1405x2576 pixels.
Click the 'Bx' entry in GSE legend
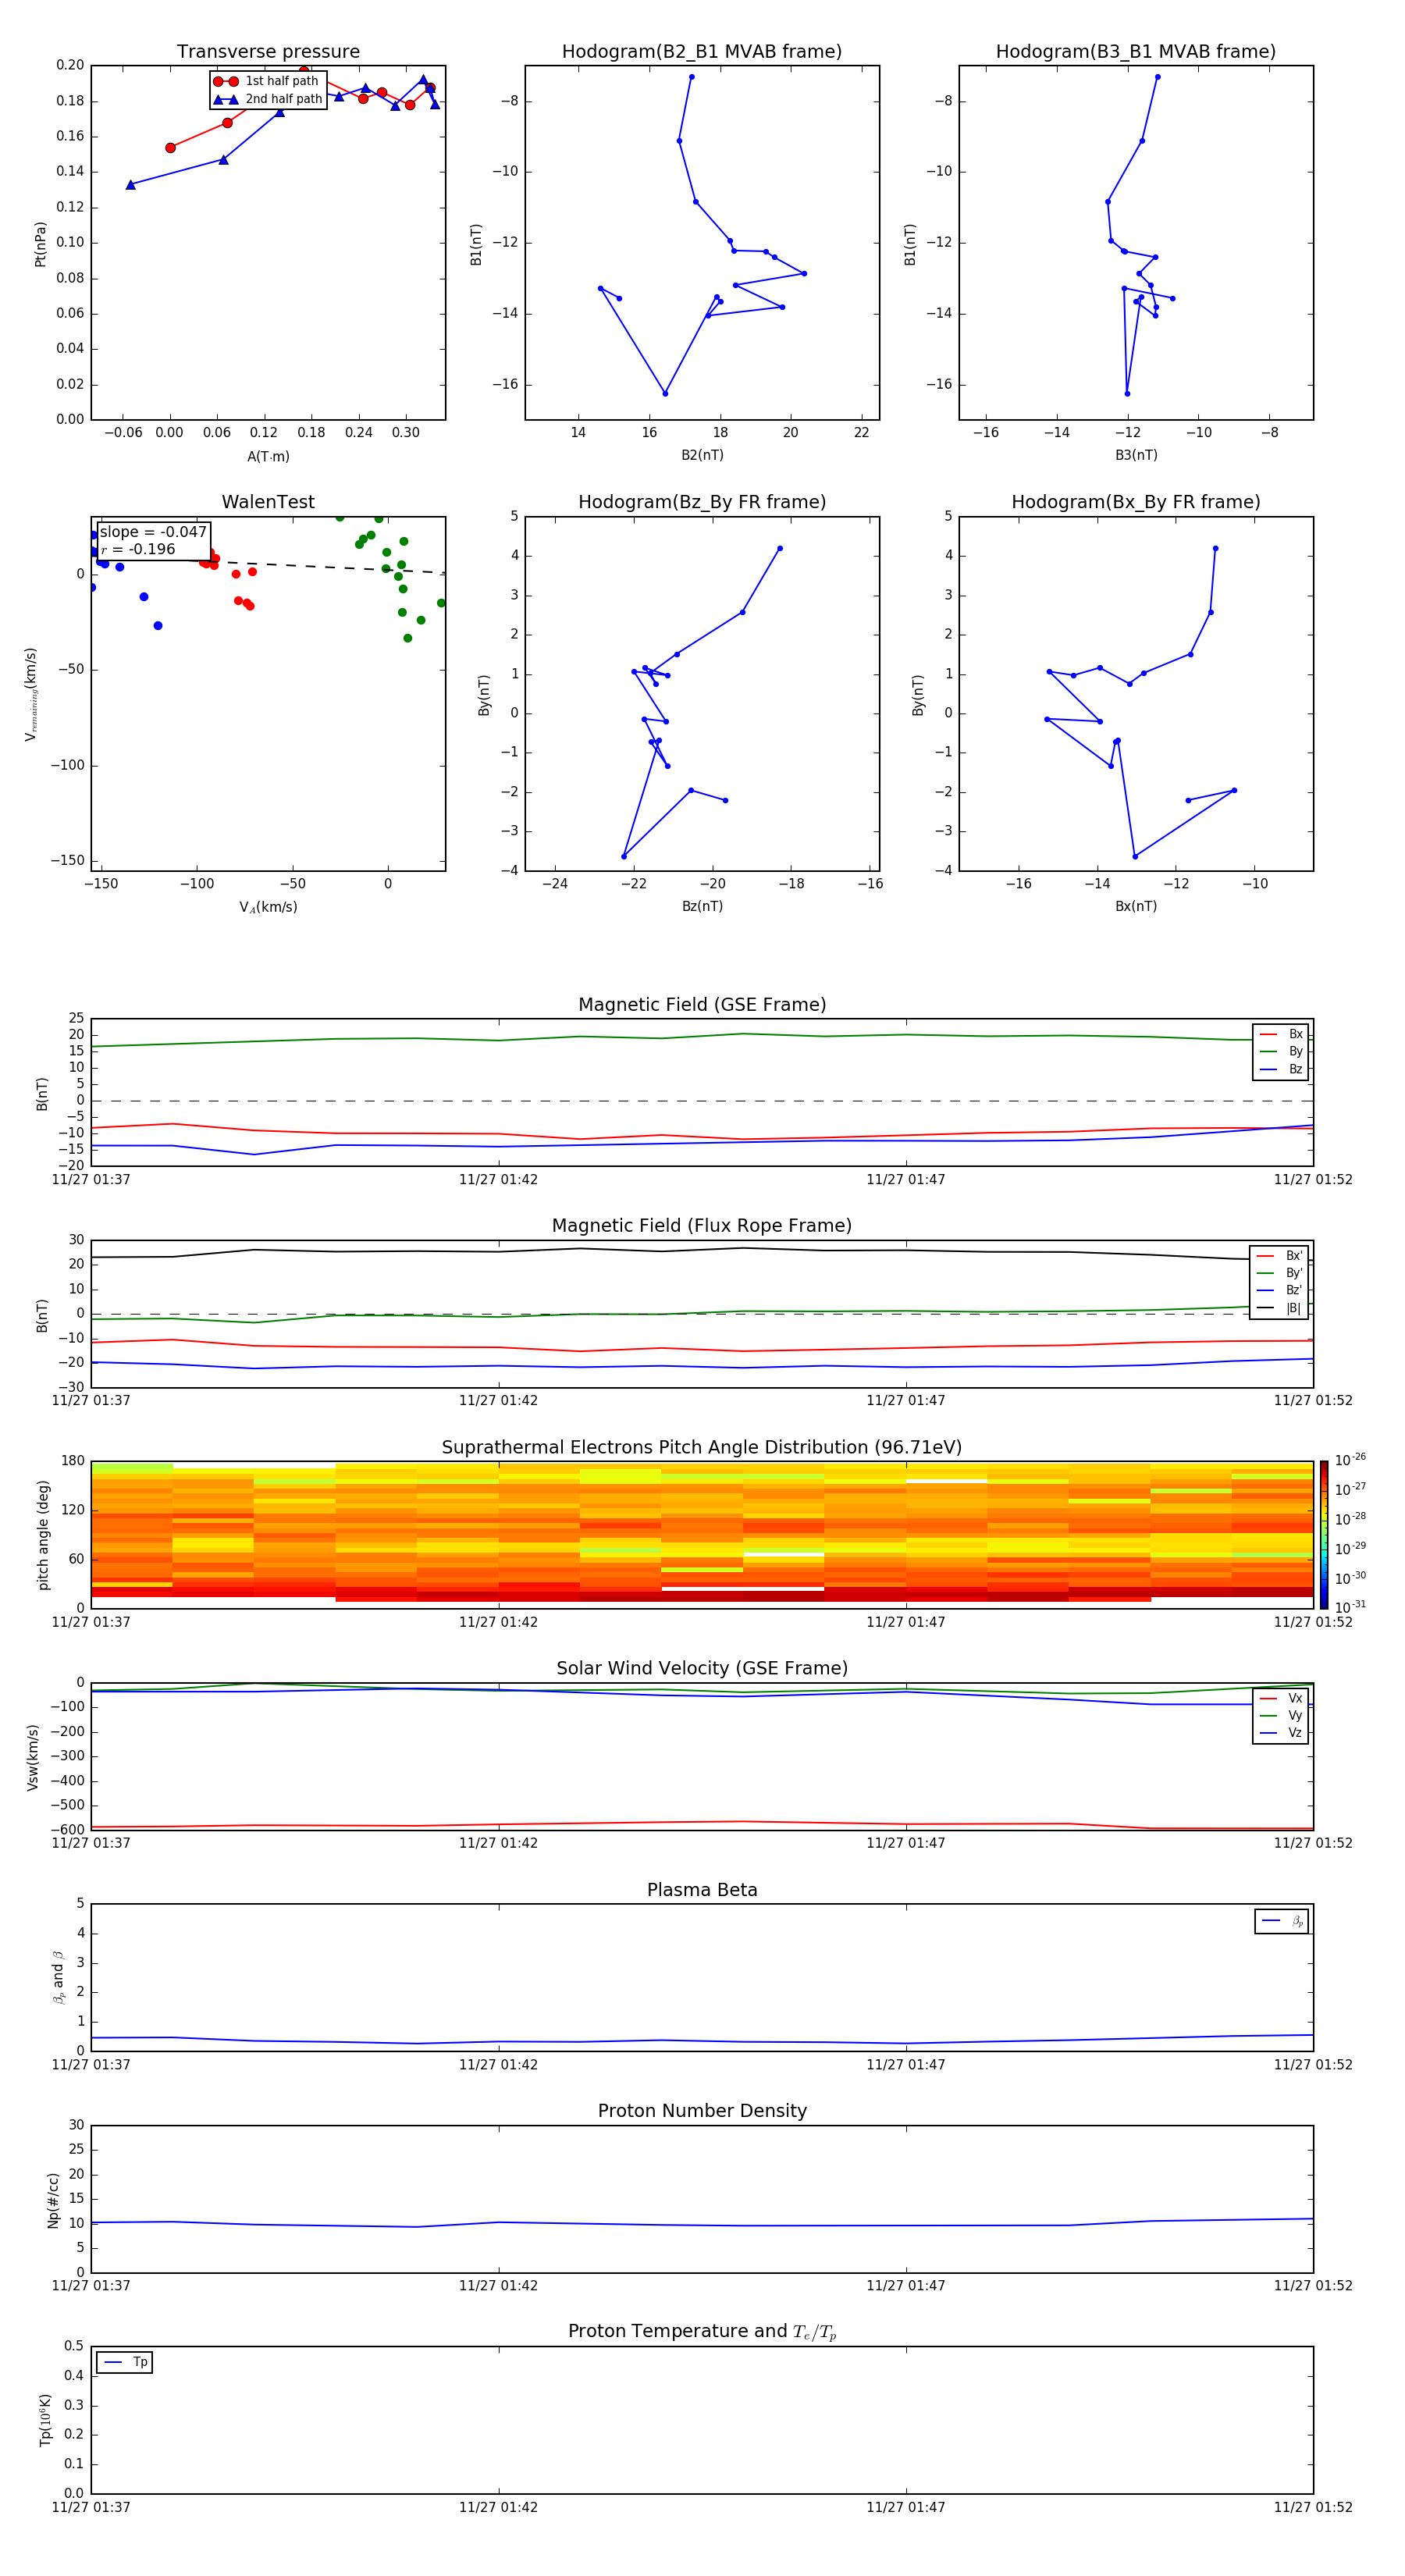(1281, 1035)
